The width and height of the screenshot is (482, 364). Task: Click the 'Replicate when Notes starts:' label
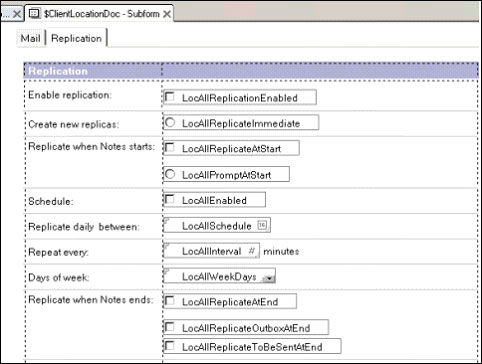click(92, 147)
